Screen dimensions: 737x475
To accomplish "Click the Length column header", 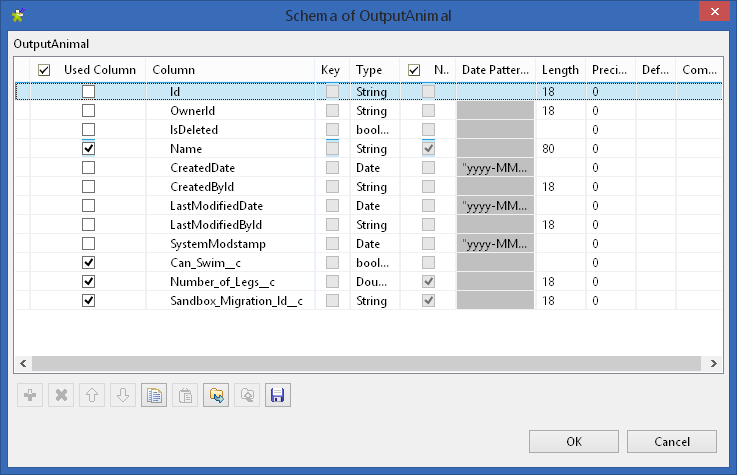I will coord(560,70).
